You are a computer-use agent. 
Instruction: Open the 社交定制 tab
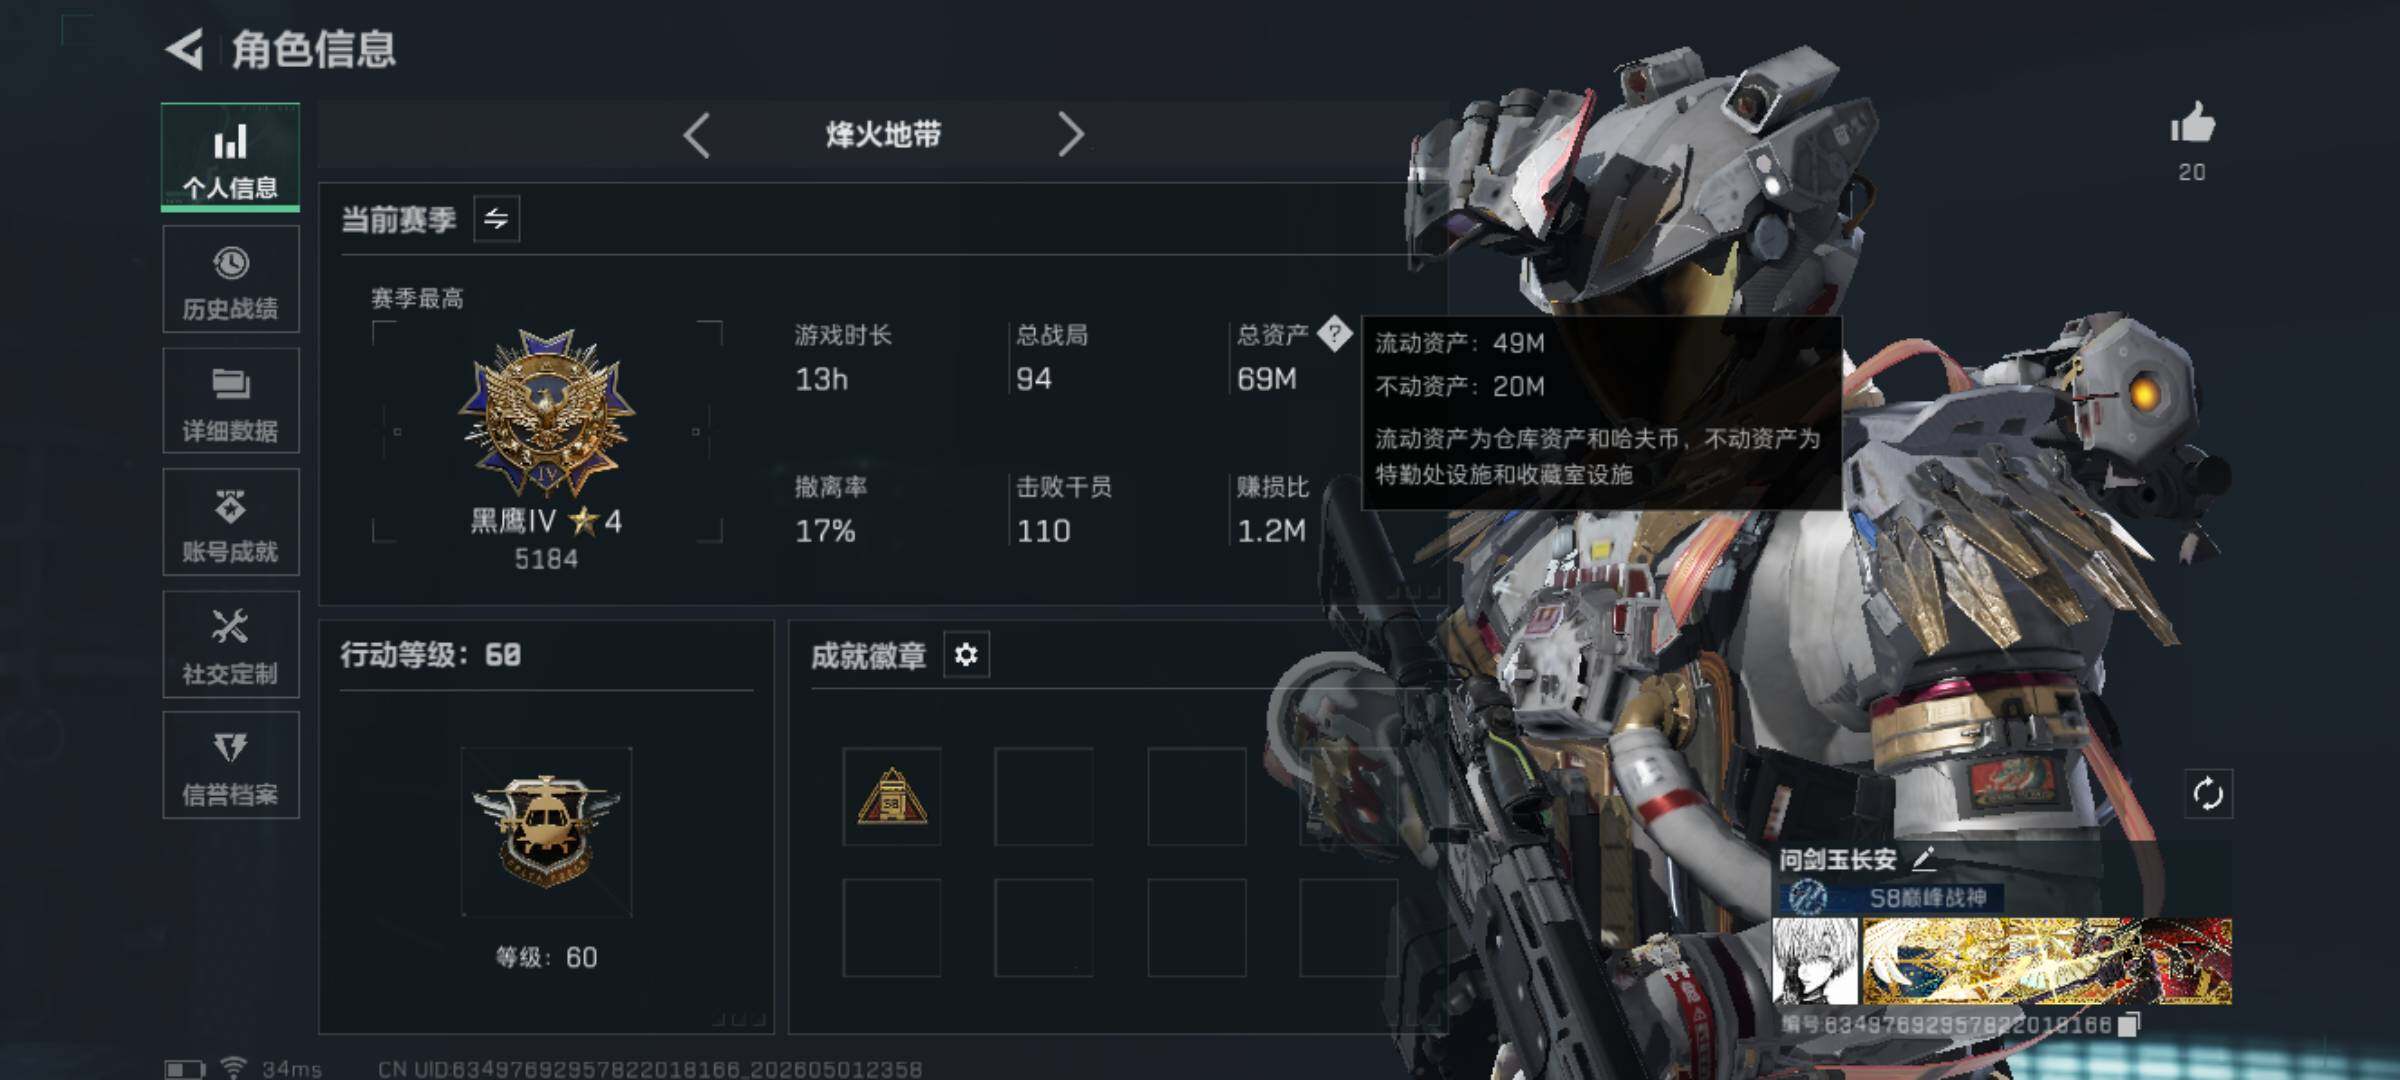tap(230, 644)
